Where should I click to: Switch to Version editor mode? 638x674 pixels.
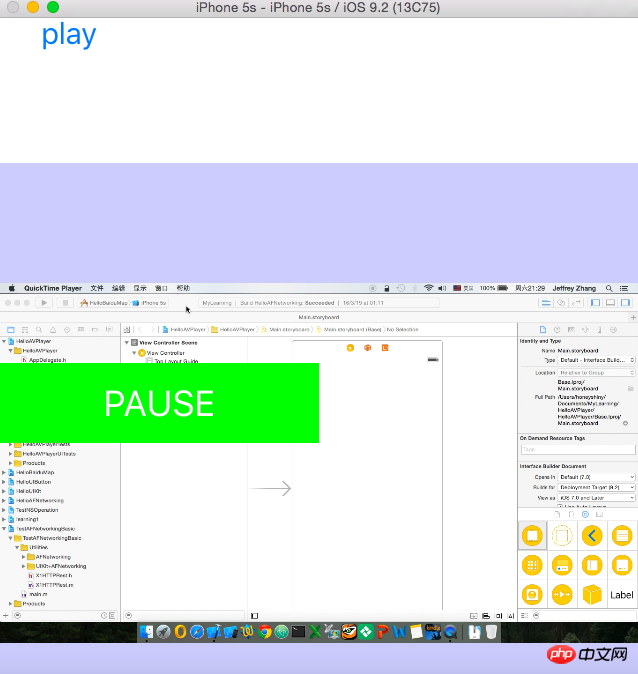tap(576, 303)
